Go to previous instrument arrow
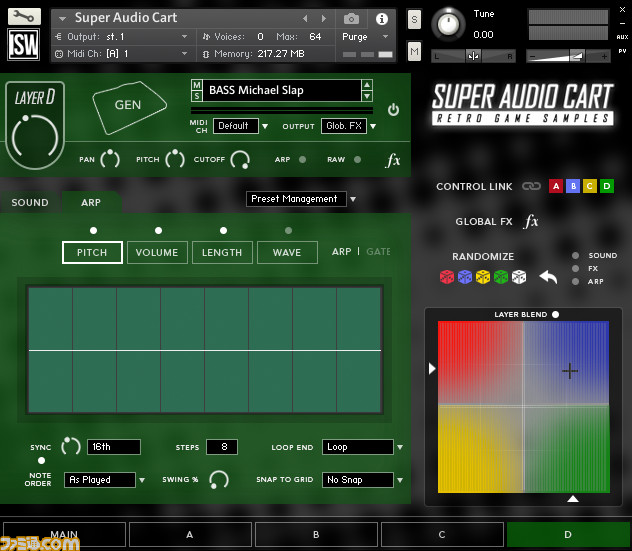The height and width of the screenshot is (551, 632). 305,19
